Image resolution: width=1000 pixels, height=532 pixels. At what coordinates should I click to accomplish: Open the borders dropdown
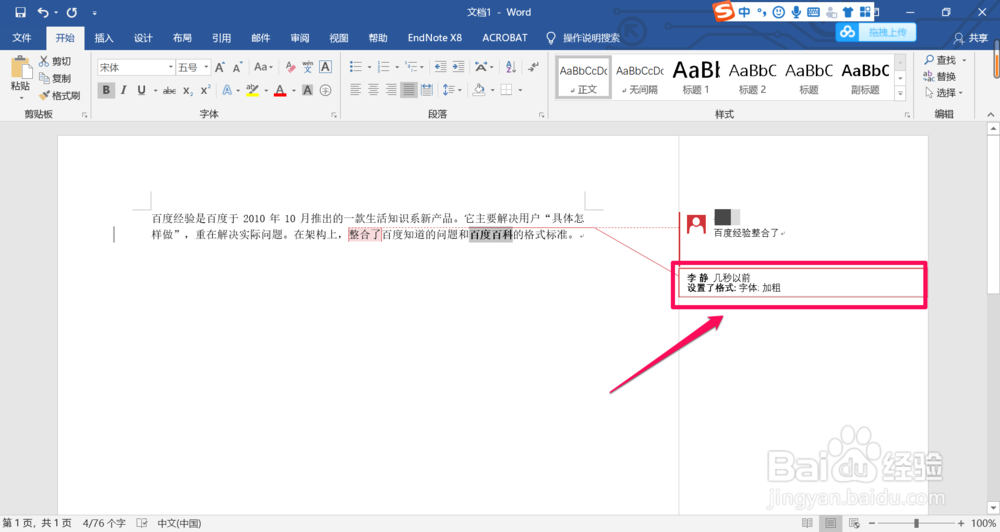(520, 91)
